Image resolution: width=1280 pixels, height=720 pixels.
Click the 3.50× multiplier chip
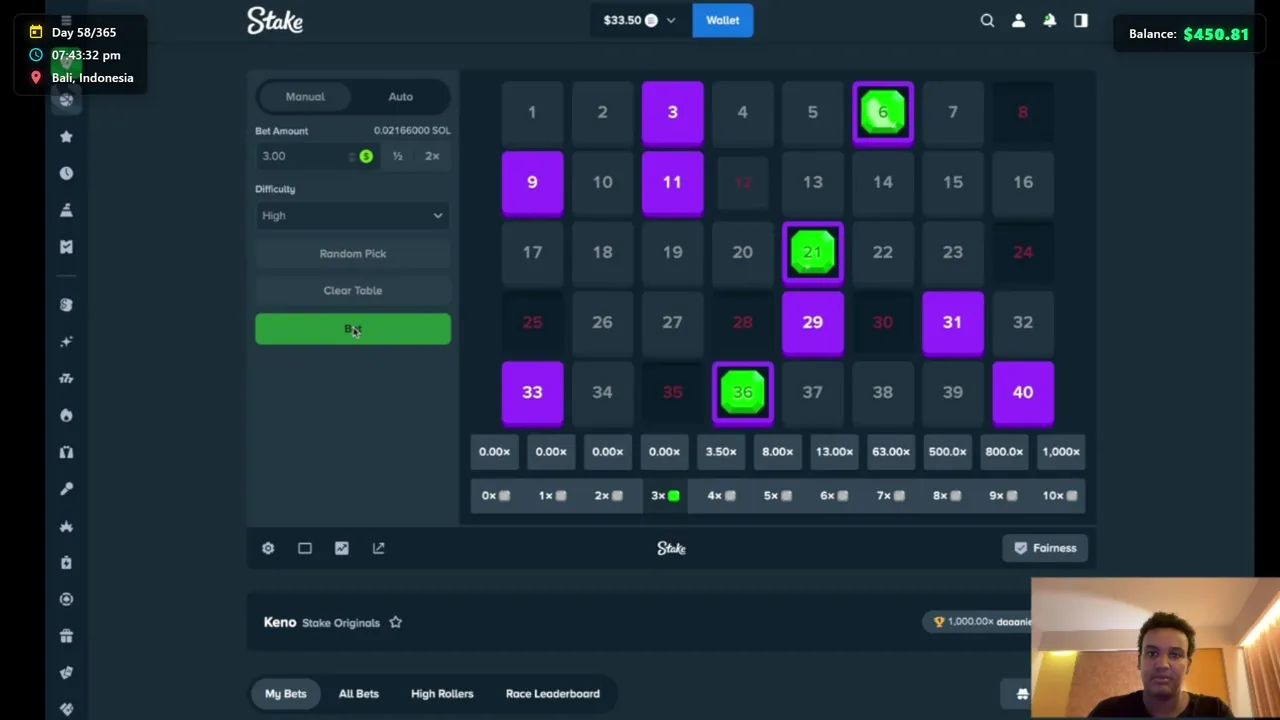tap(721, 452)
